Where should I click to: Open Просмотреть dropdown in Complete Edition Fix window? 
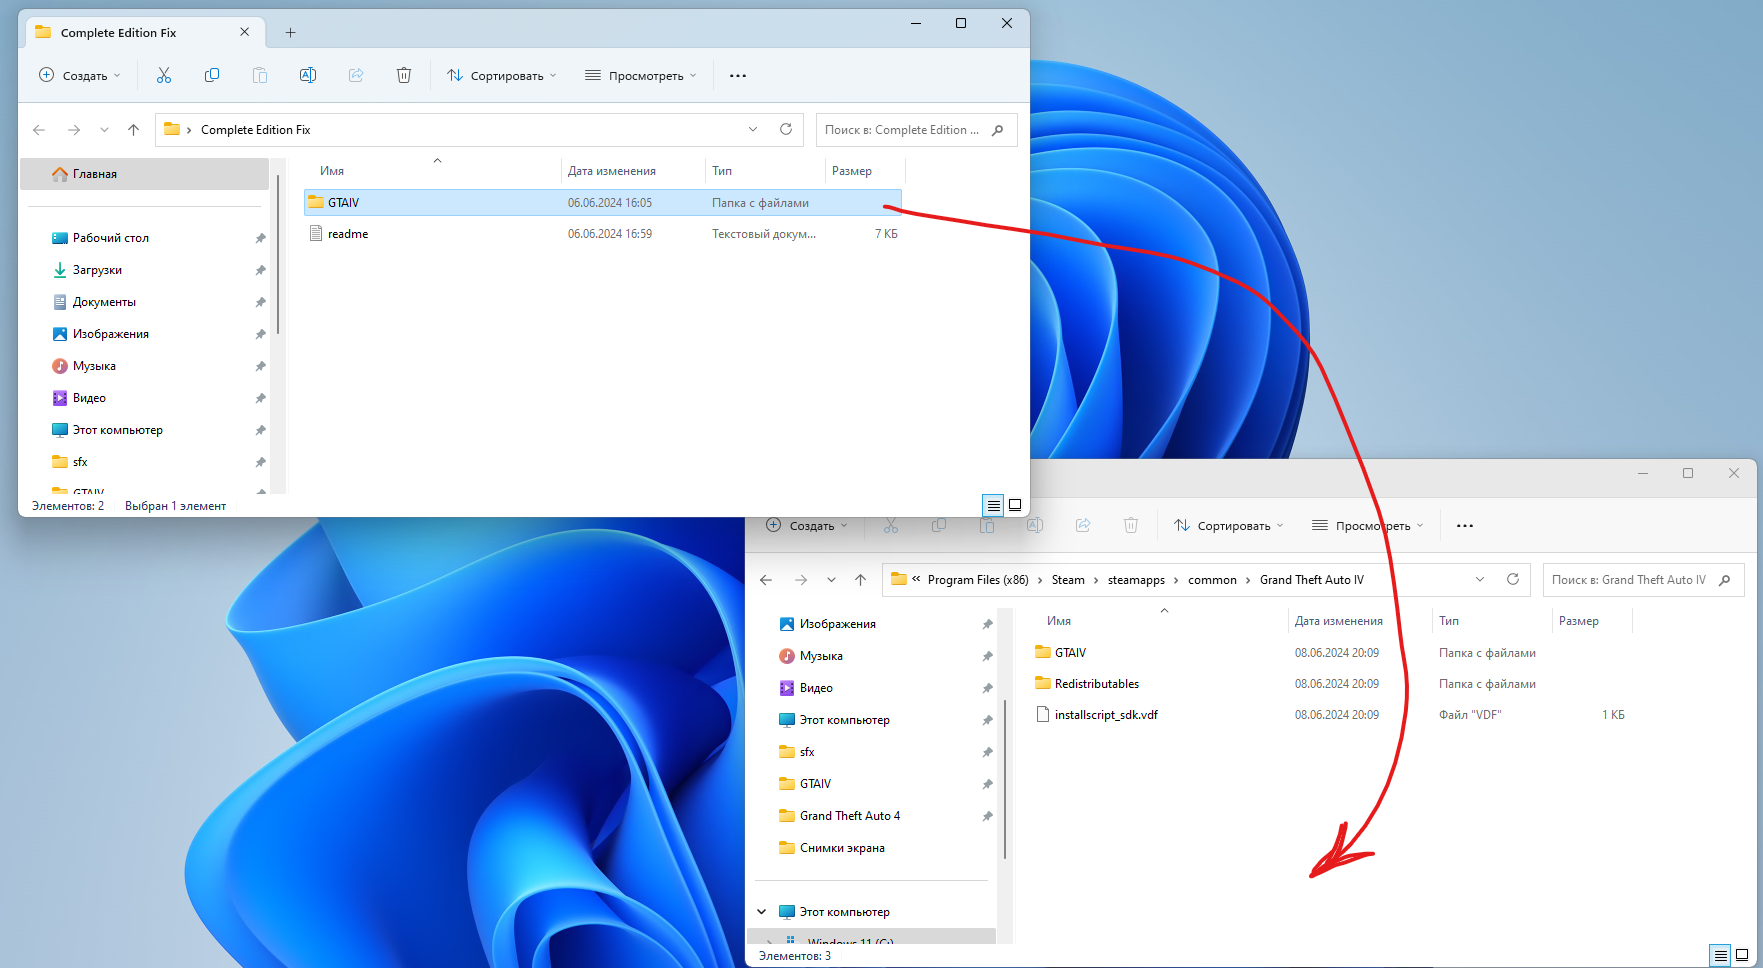[640, 76]
